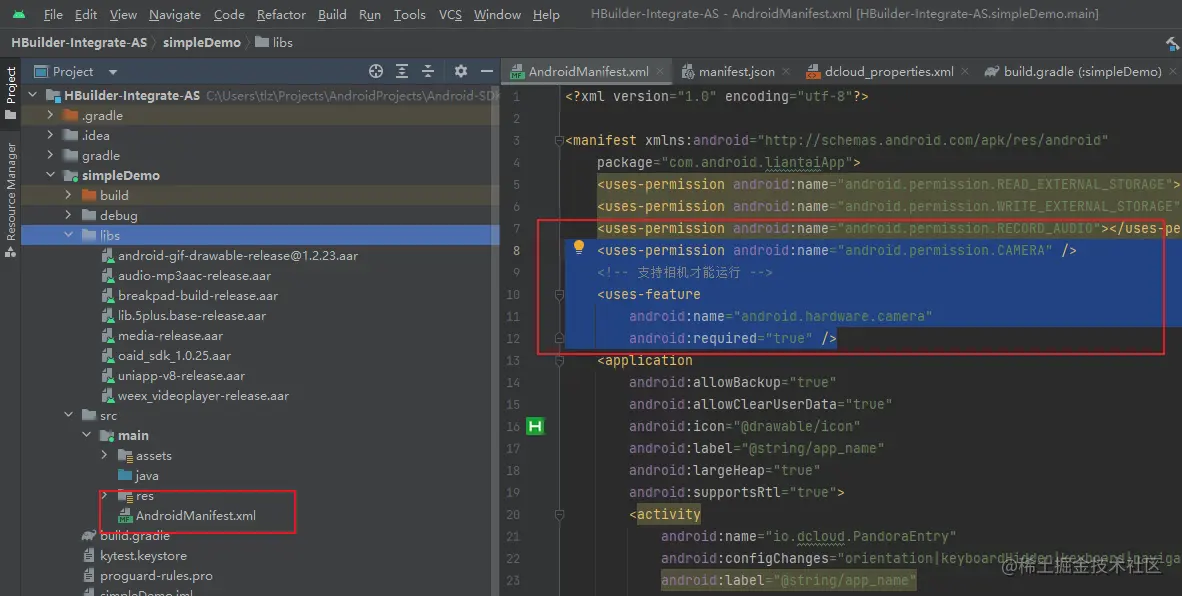This screenshot has width=1182, height=596.
Task: Open the Tools menu
Action: 410,14
